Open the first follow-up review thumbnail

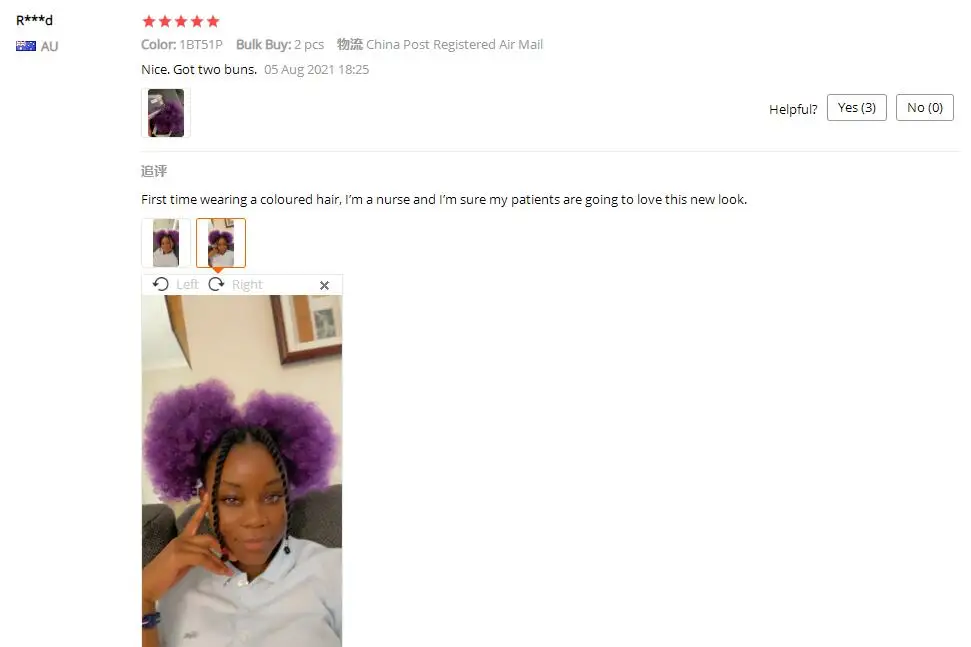coord(166,243)
